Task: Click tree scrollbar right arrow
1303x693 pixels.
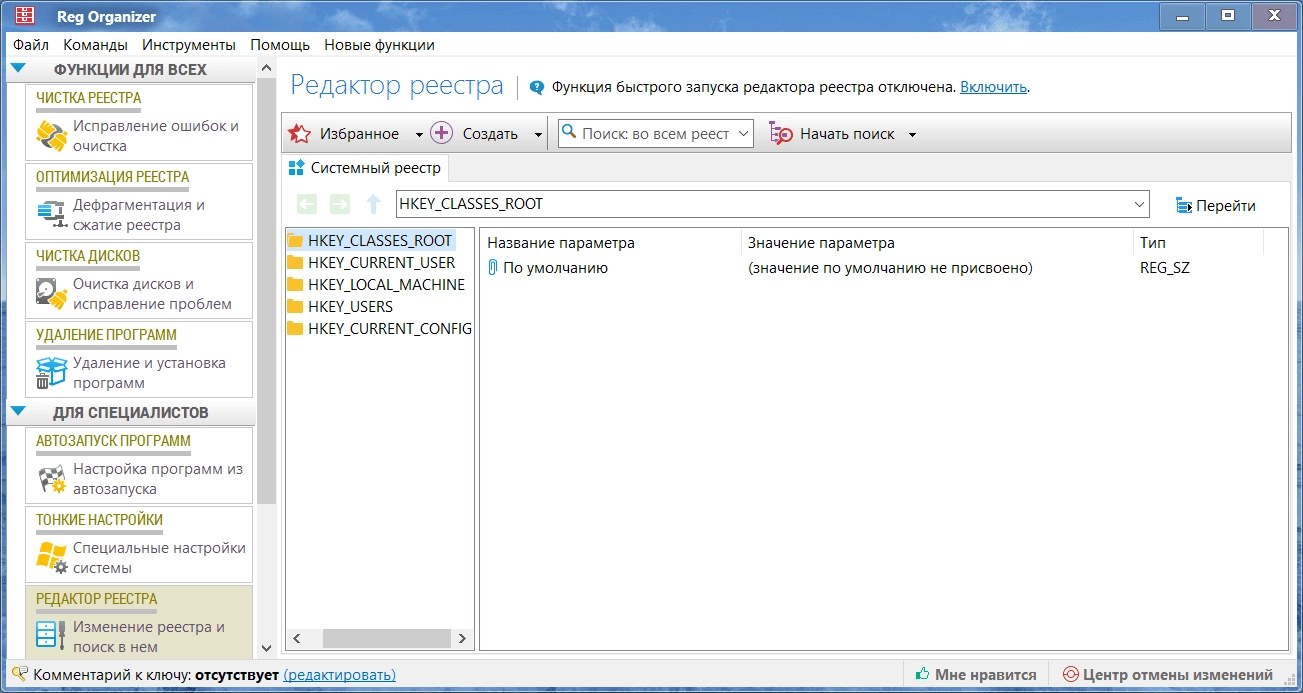Action: tap(463, 637)
